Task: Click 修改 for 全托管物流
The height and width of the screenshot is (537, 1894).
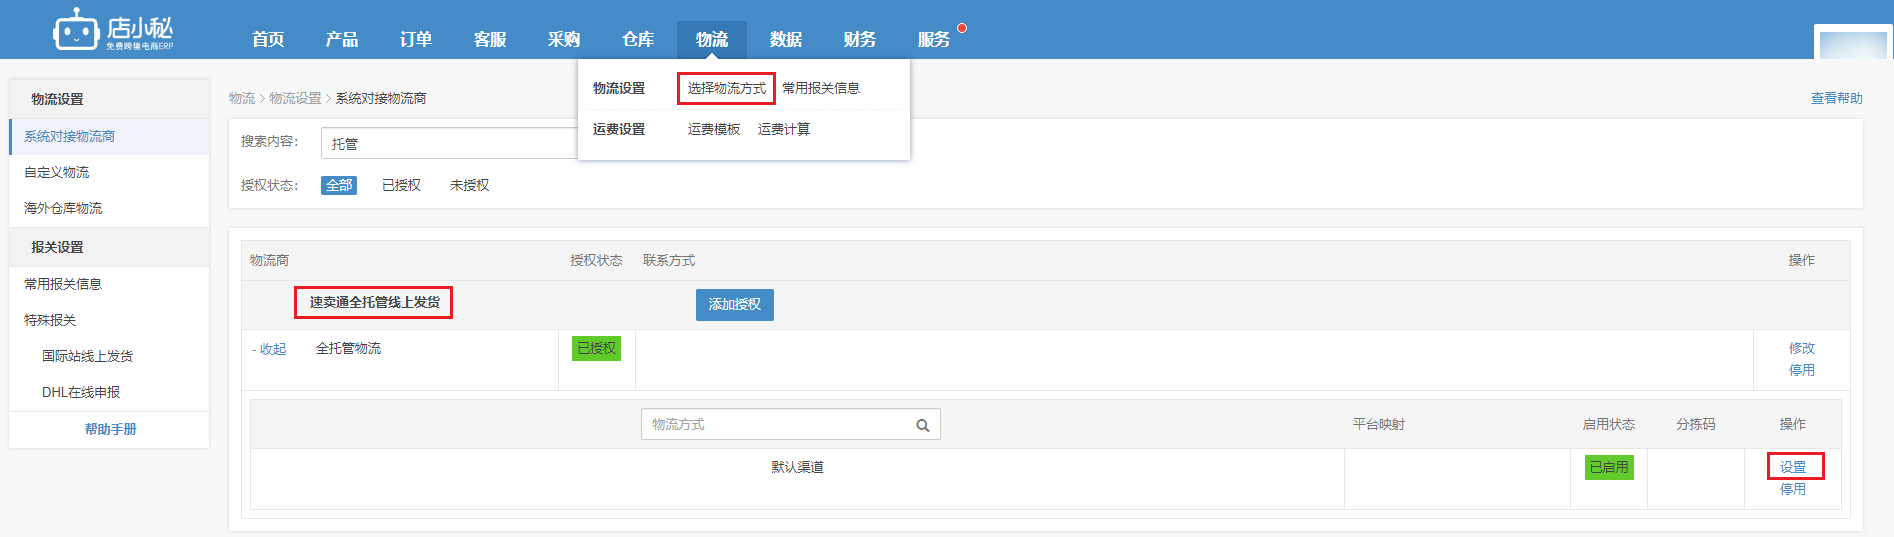Action: [1802, 348]
